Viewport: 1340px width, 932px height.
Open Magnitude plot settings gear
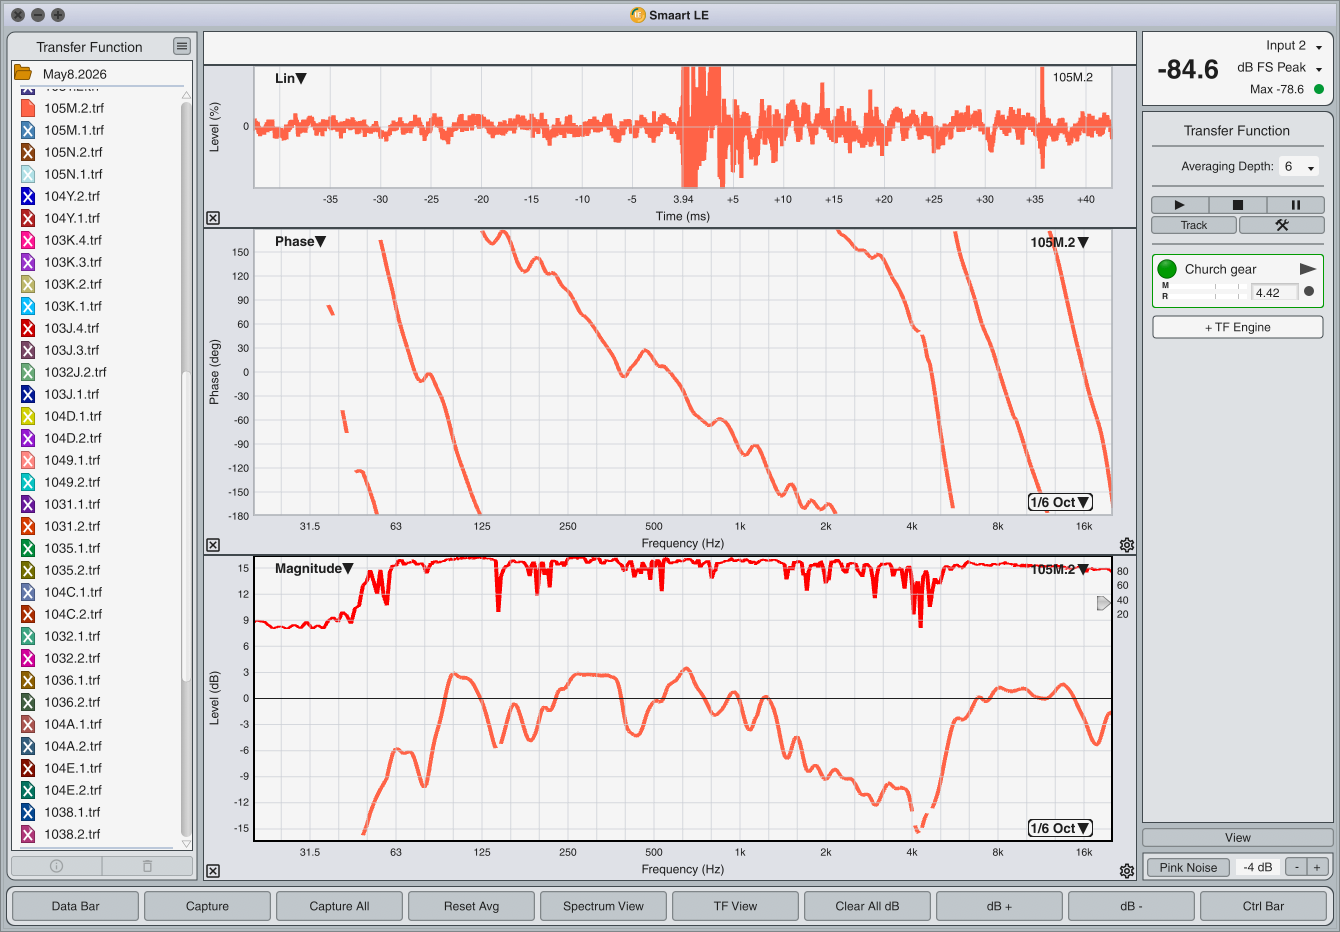(1127, 871)
